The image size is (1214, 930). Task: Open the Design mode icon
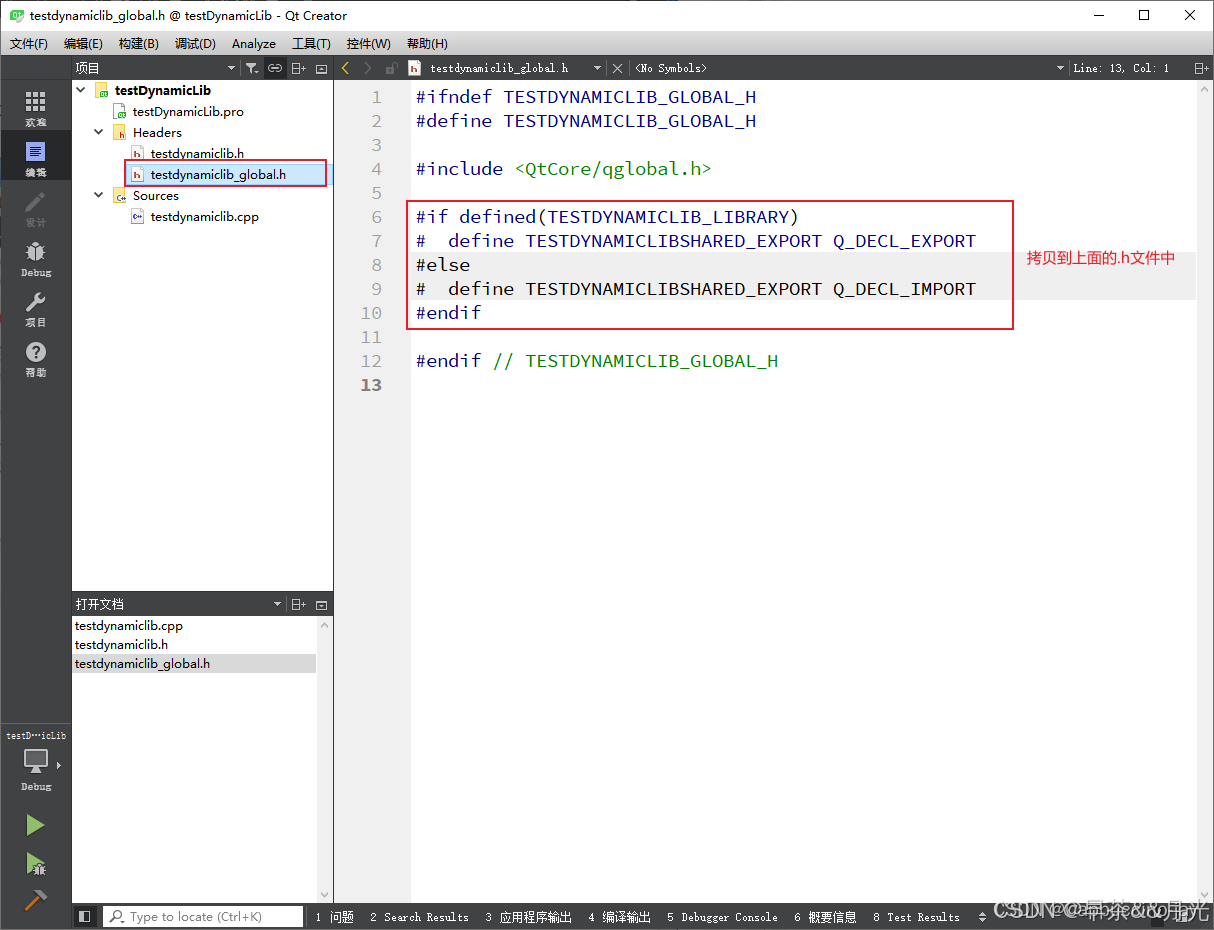35,207
